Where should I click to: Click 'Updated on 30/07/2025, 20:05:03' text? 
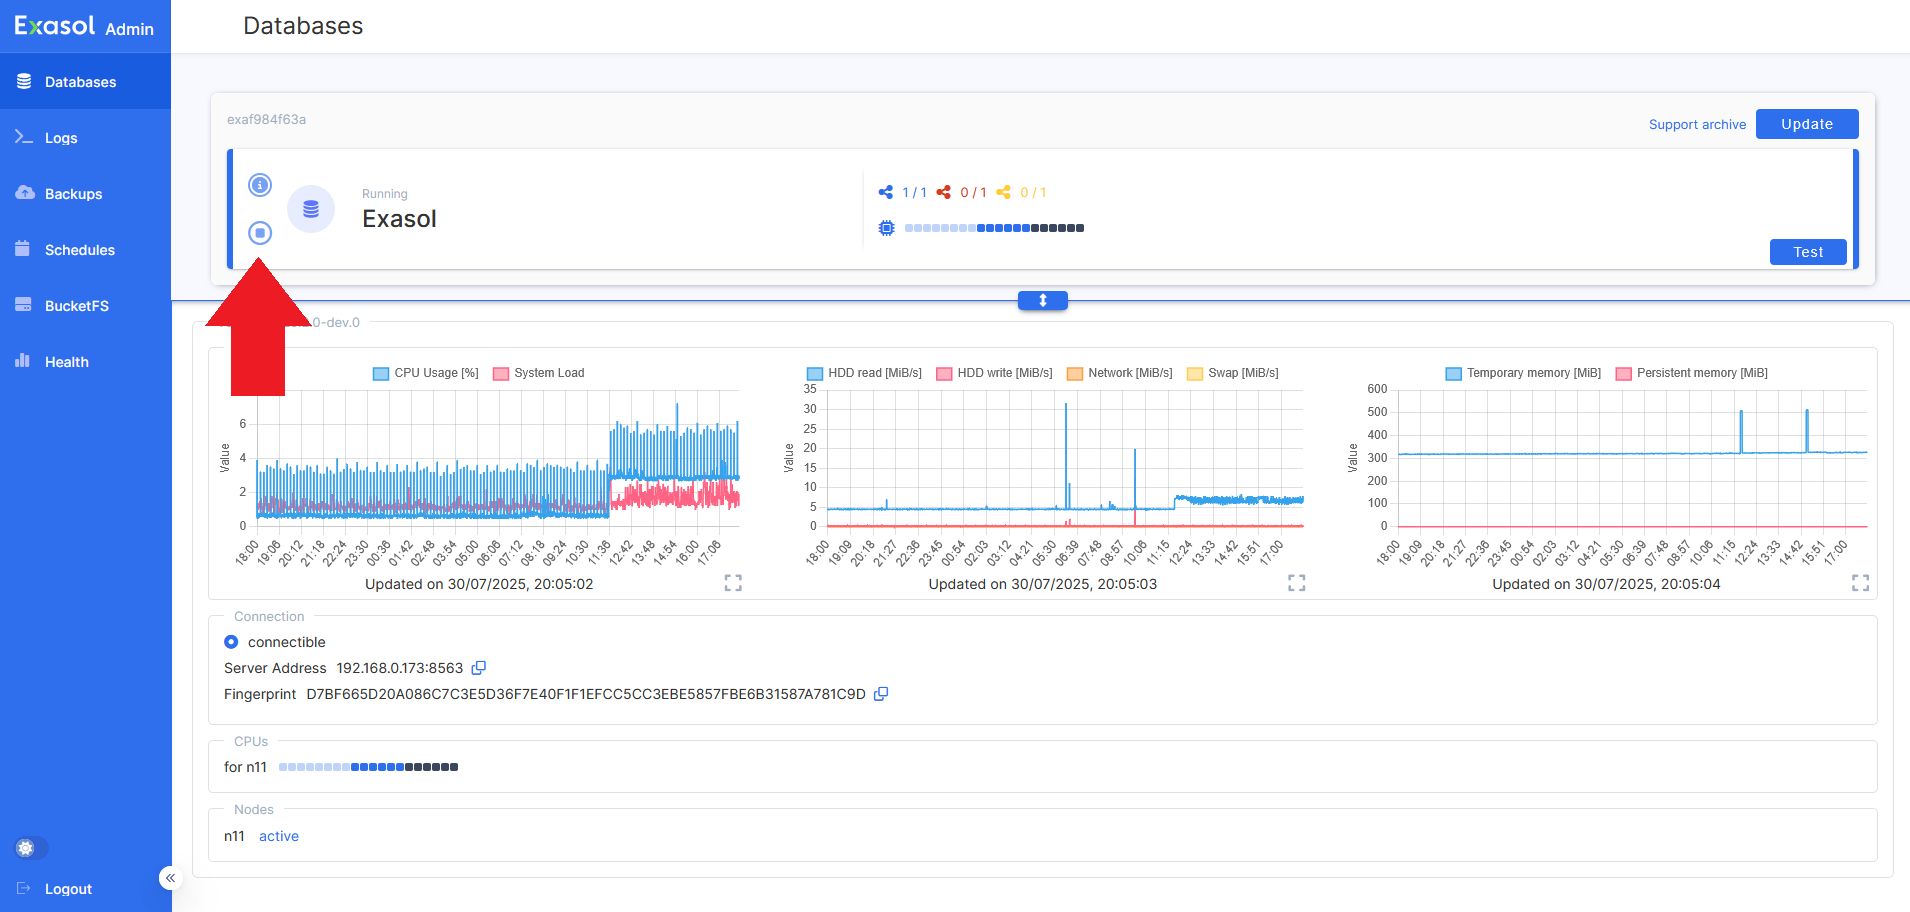(1043, 584)
